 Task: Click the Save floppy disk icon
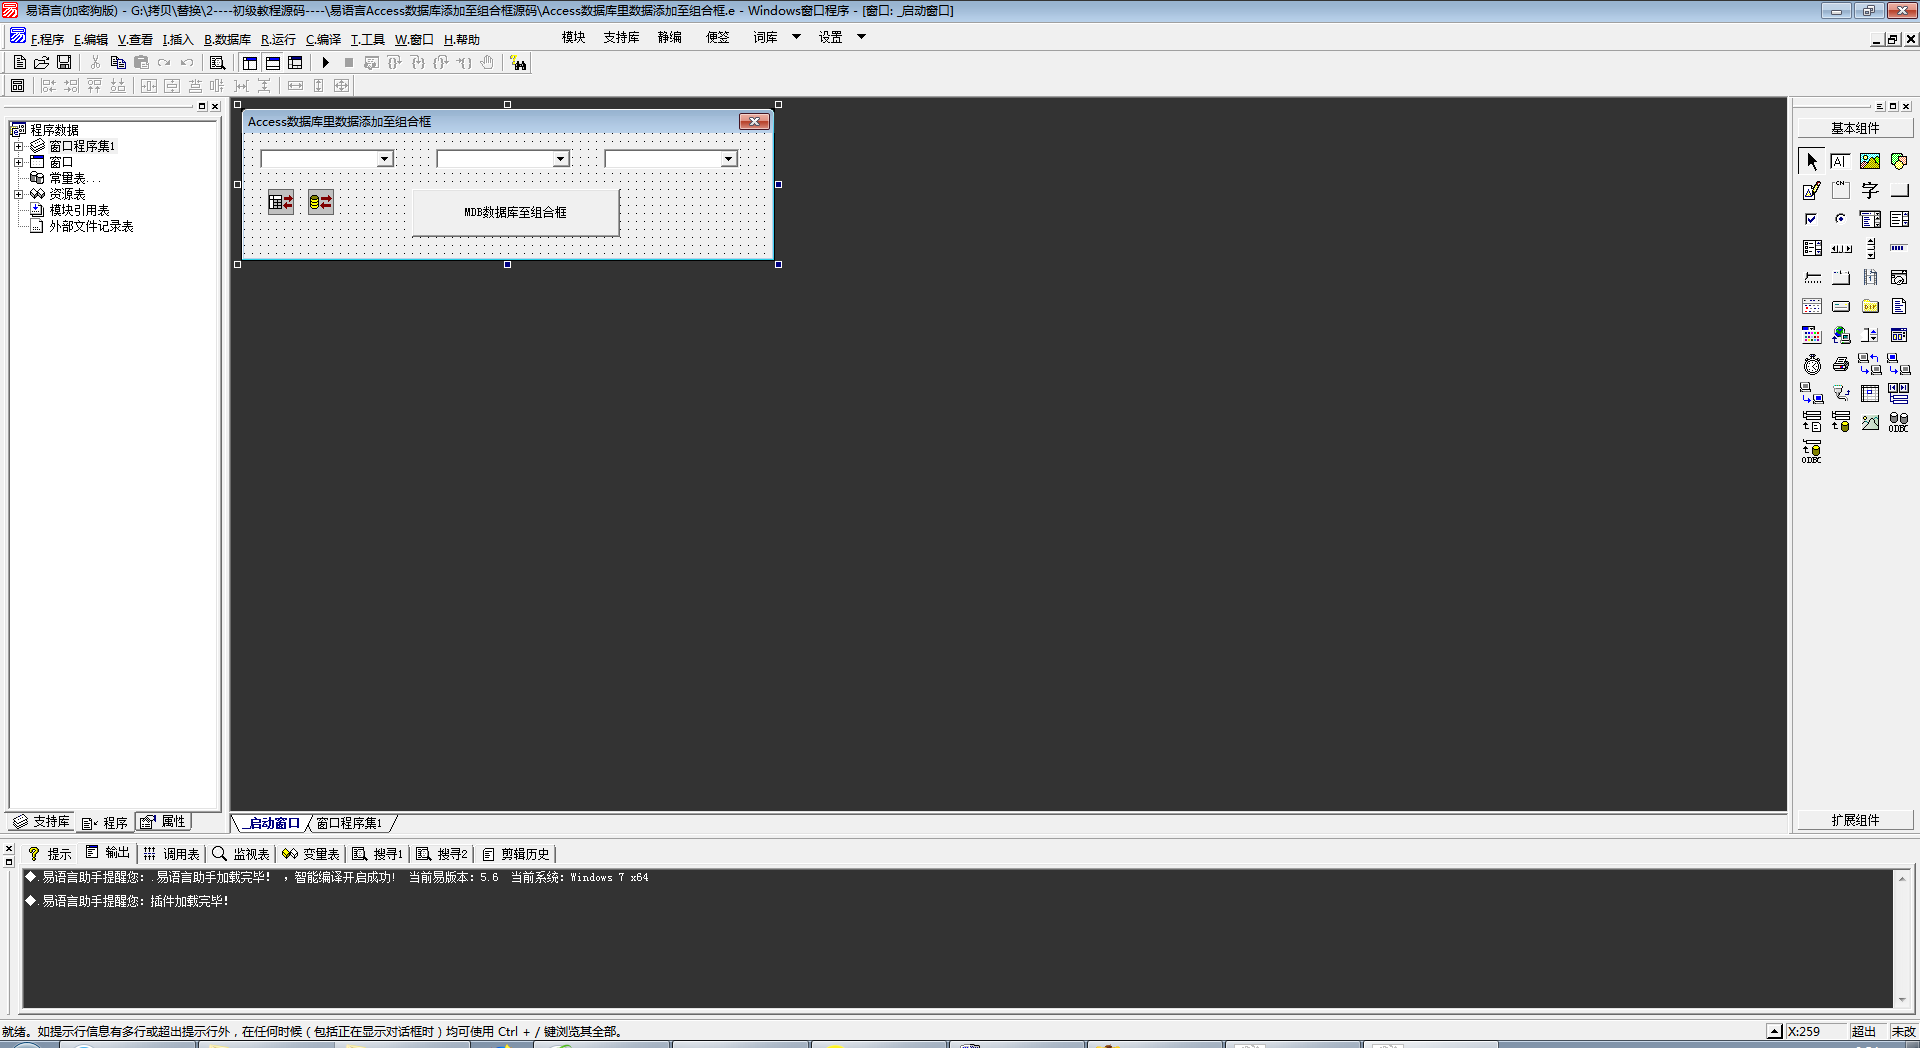[64, 62]
